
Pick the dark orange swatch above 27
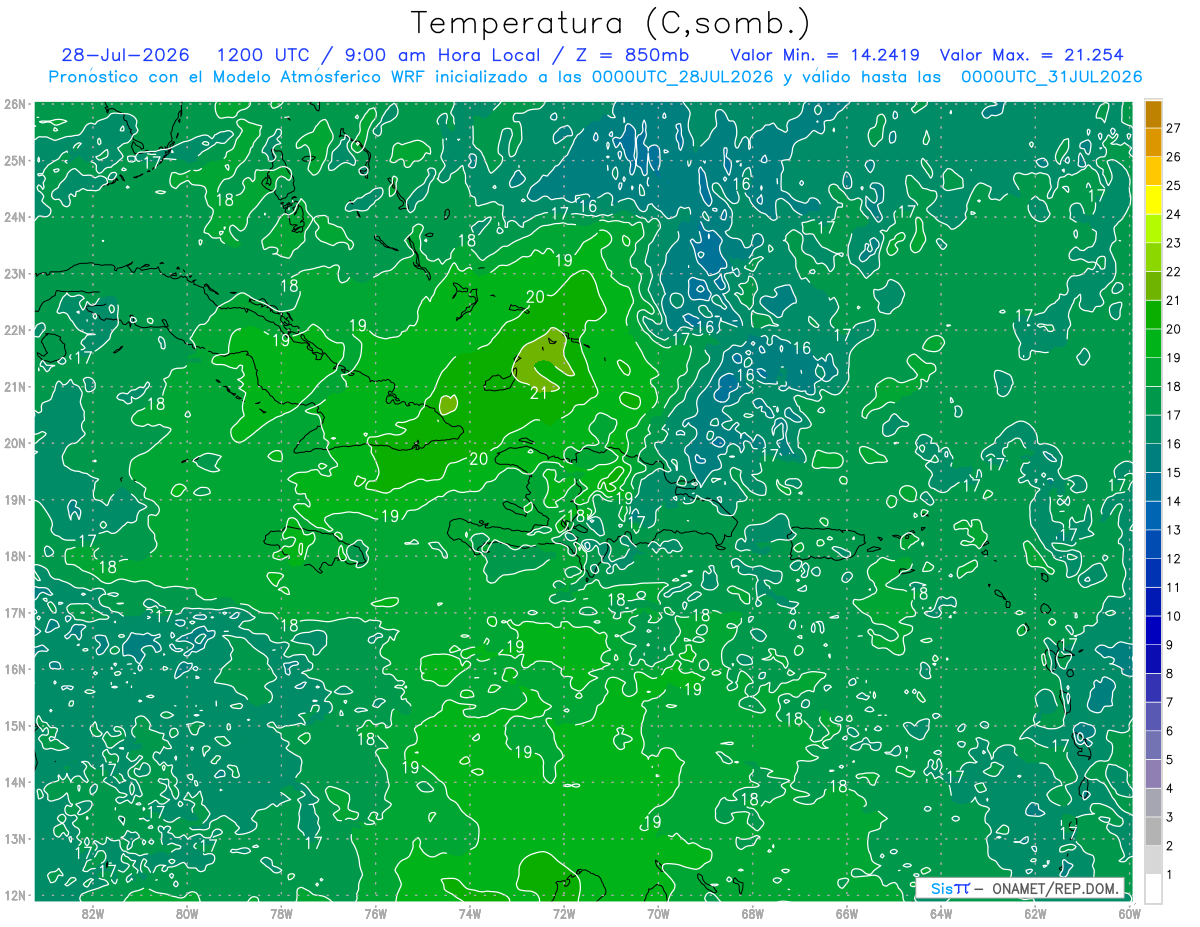pos(1153,114)
